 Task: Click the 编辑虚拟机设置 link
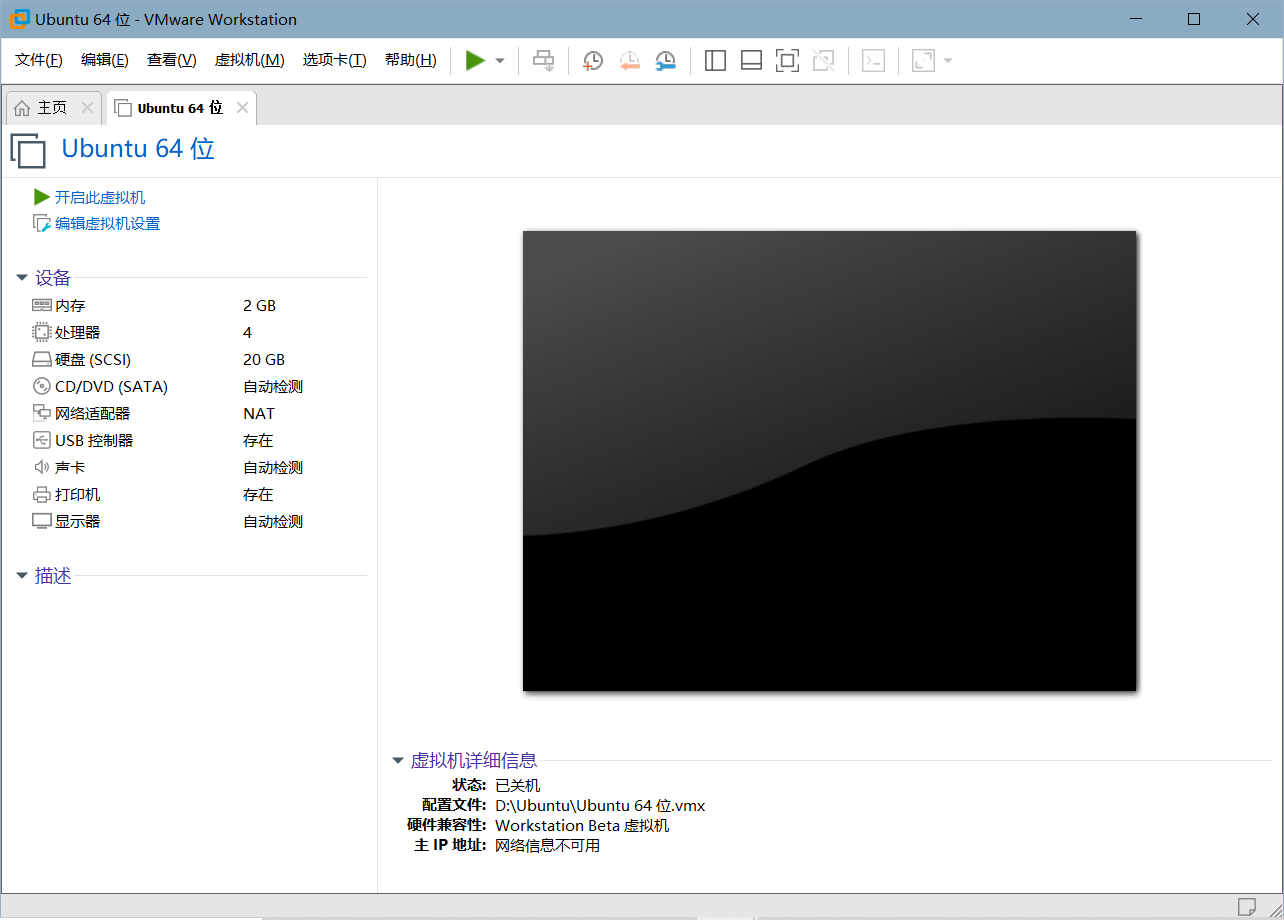point(107,224)
